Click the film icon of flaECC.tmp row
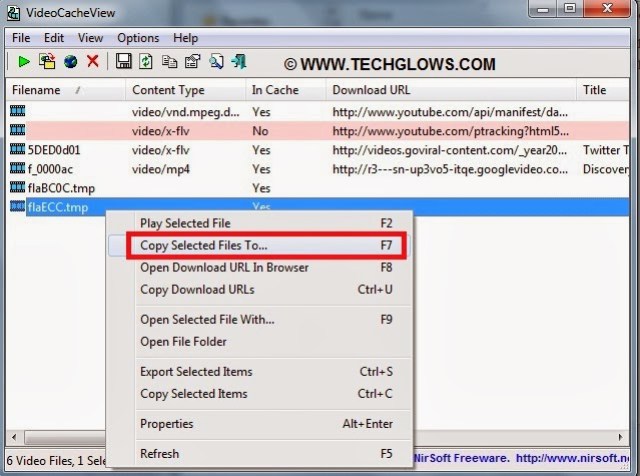This screenshot has width=640, height=476. [x=18, y=207]
